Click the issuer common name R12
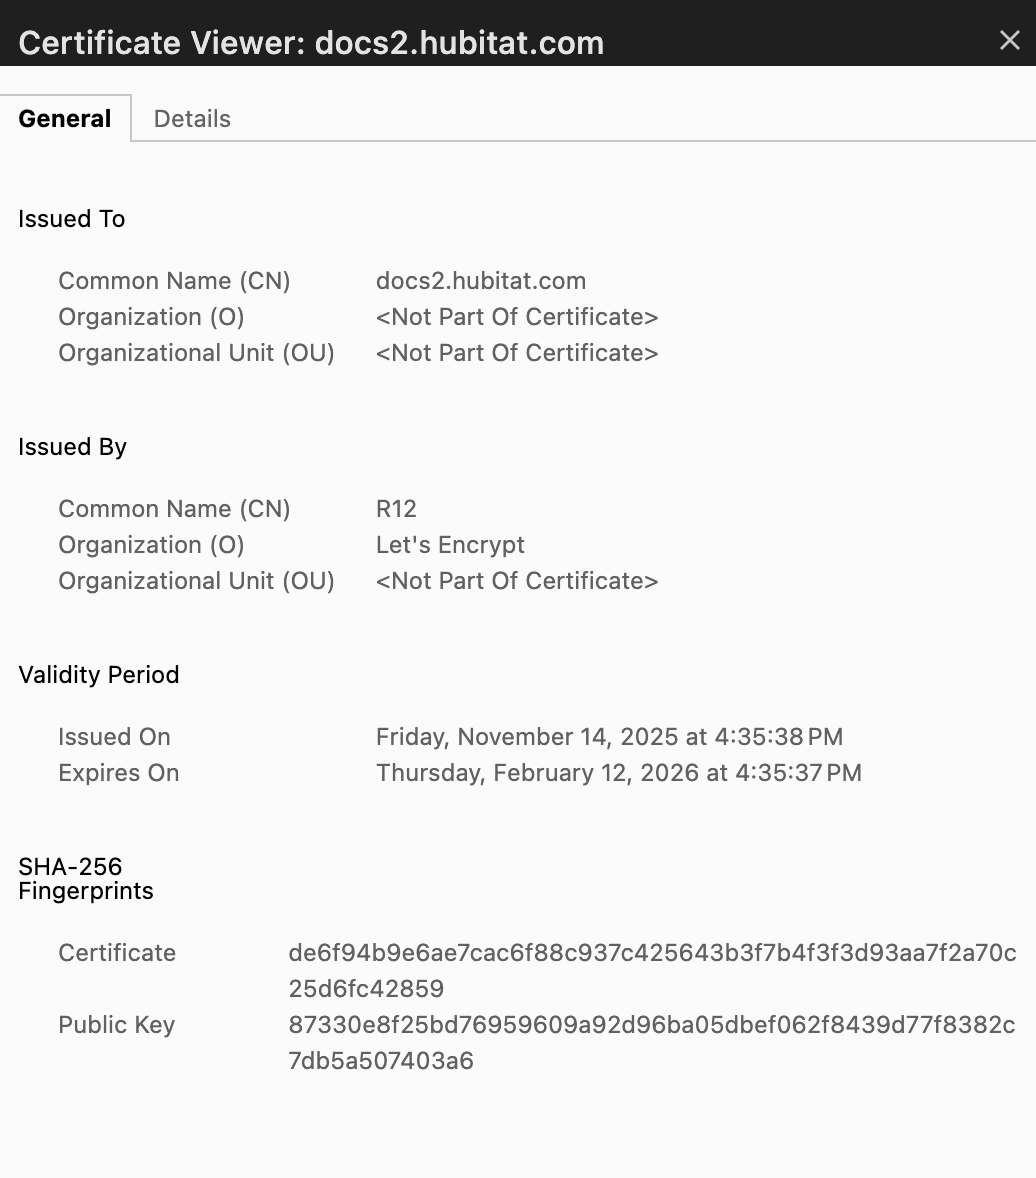 pyautogui.click(x=396, y=509)
